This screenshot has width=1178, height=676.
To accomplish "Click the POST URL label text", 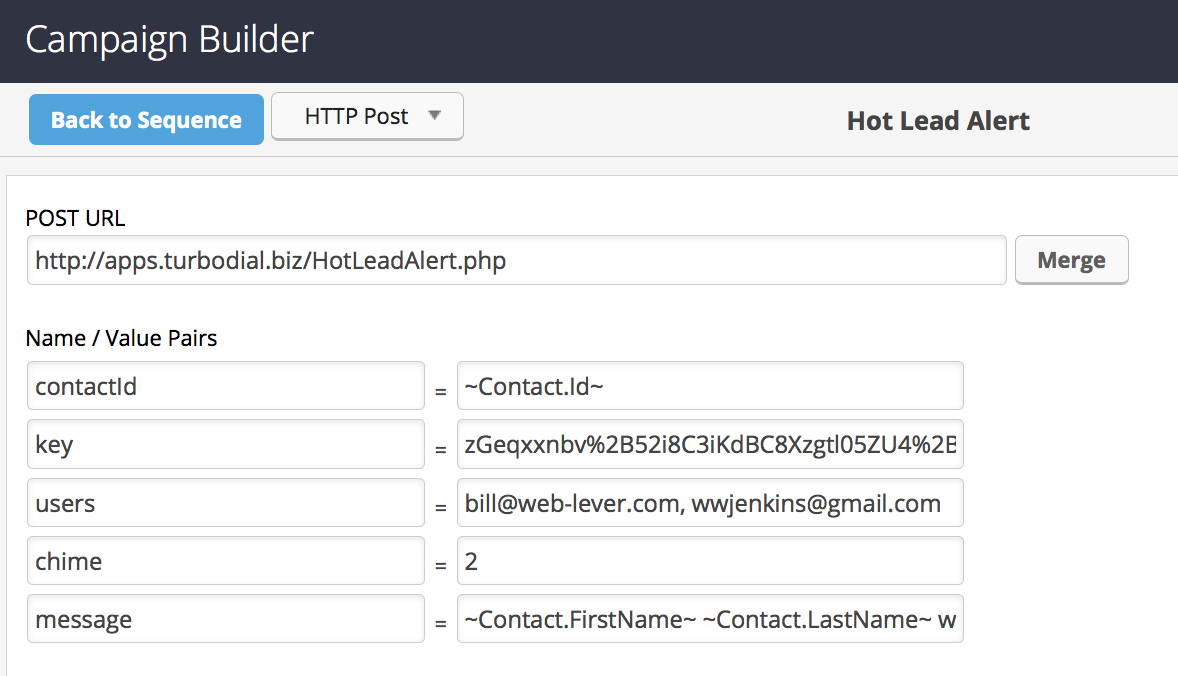I will point(75,218).
